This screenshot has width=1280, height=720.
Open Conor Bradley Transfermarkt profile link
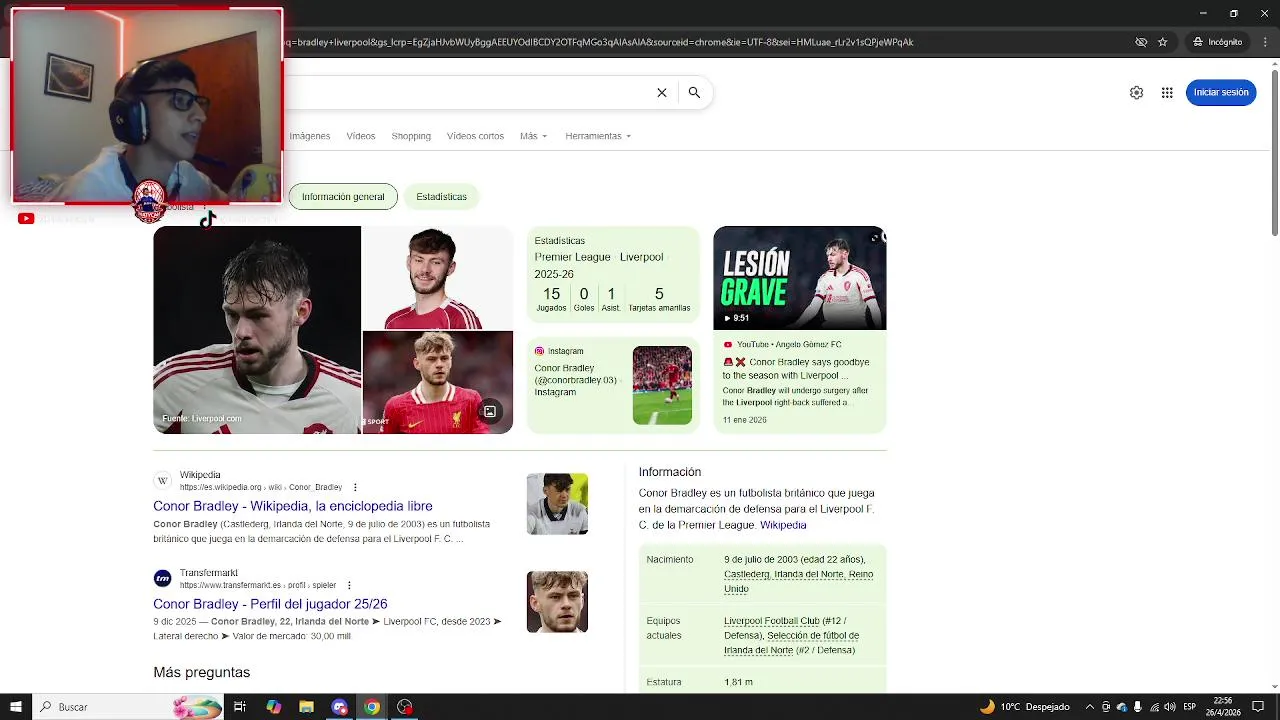coord(270,604)
